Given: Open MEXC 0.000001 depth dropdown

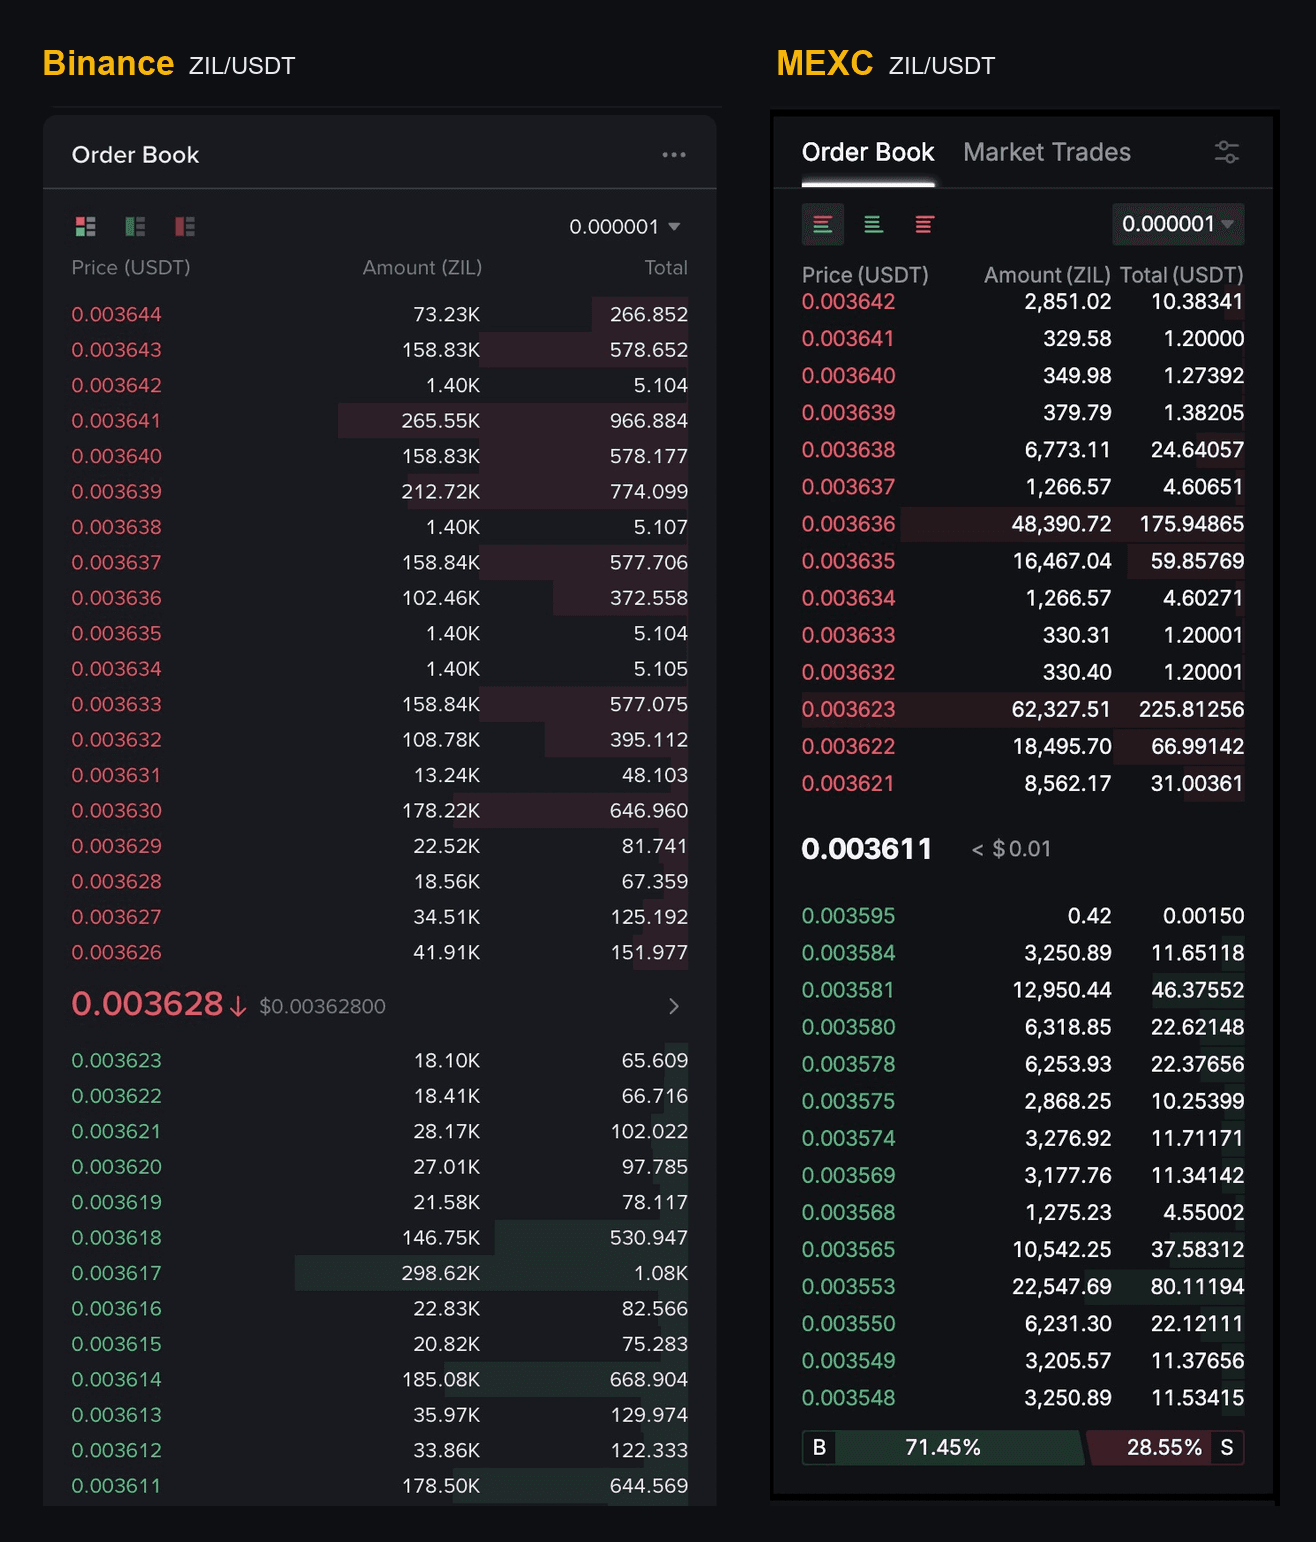Looking at the screenshot, I should [1178, 224].
